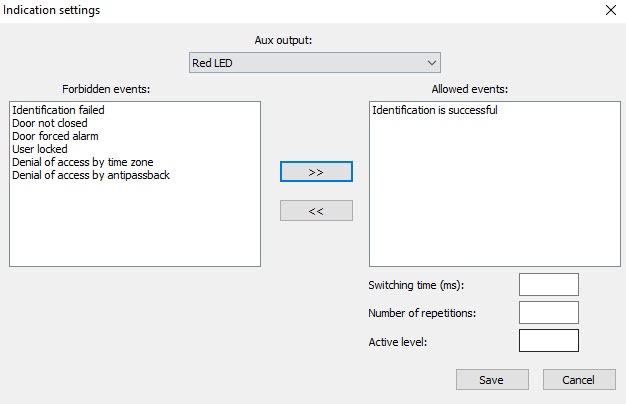The image size is (626, 404).
Task: Select 'Identification failed' in Forbidden events
Action: [58, 110]
